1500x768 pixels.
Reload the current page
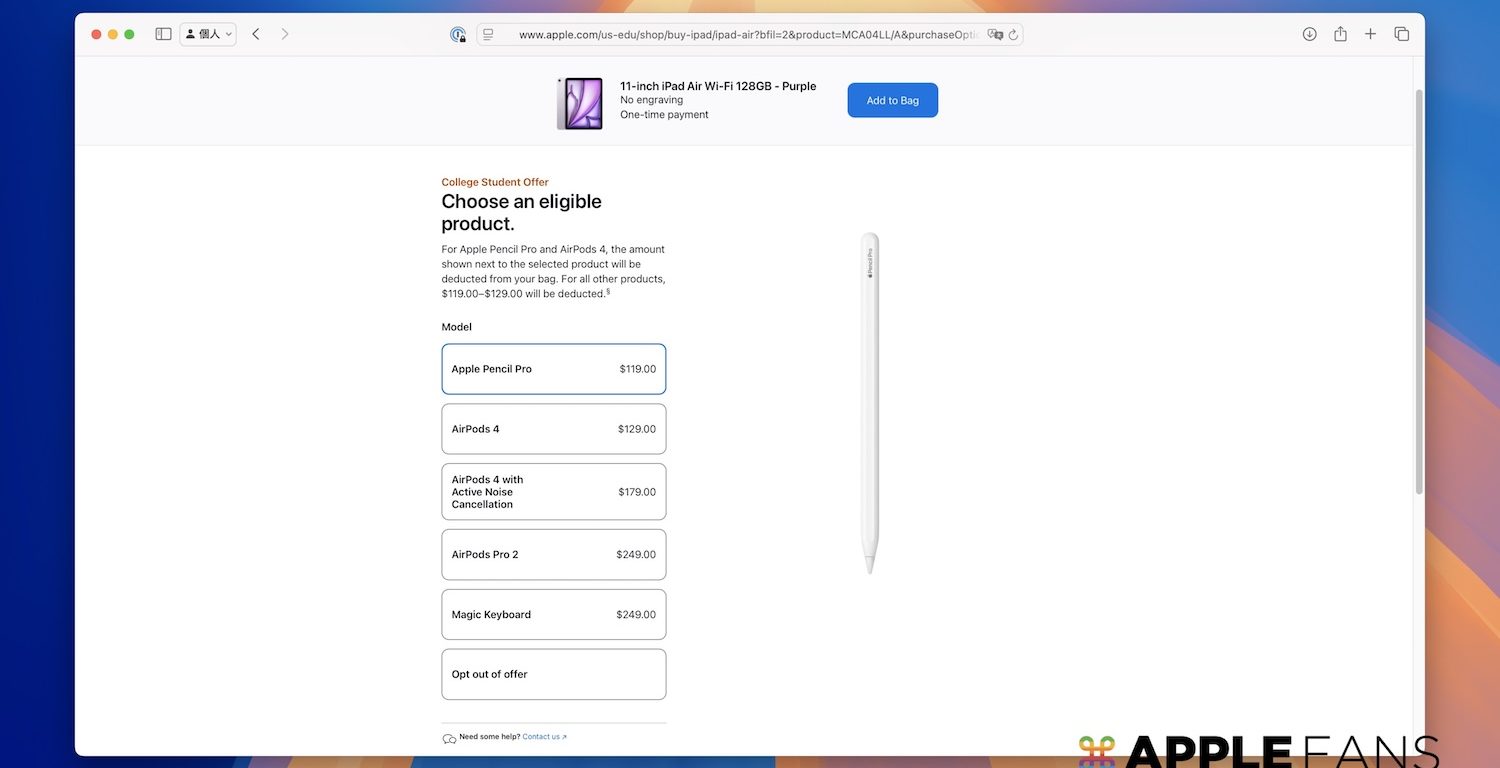click(1013, 34)
